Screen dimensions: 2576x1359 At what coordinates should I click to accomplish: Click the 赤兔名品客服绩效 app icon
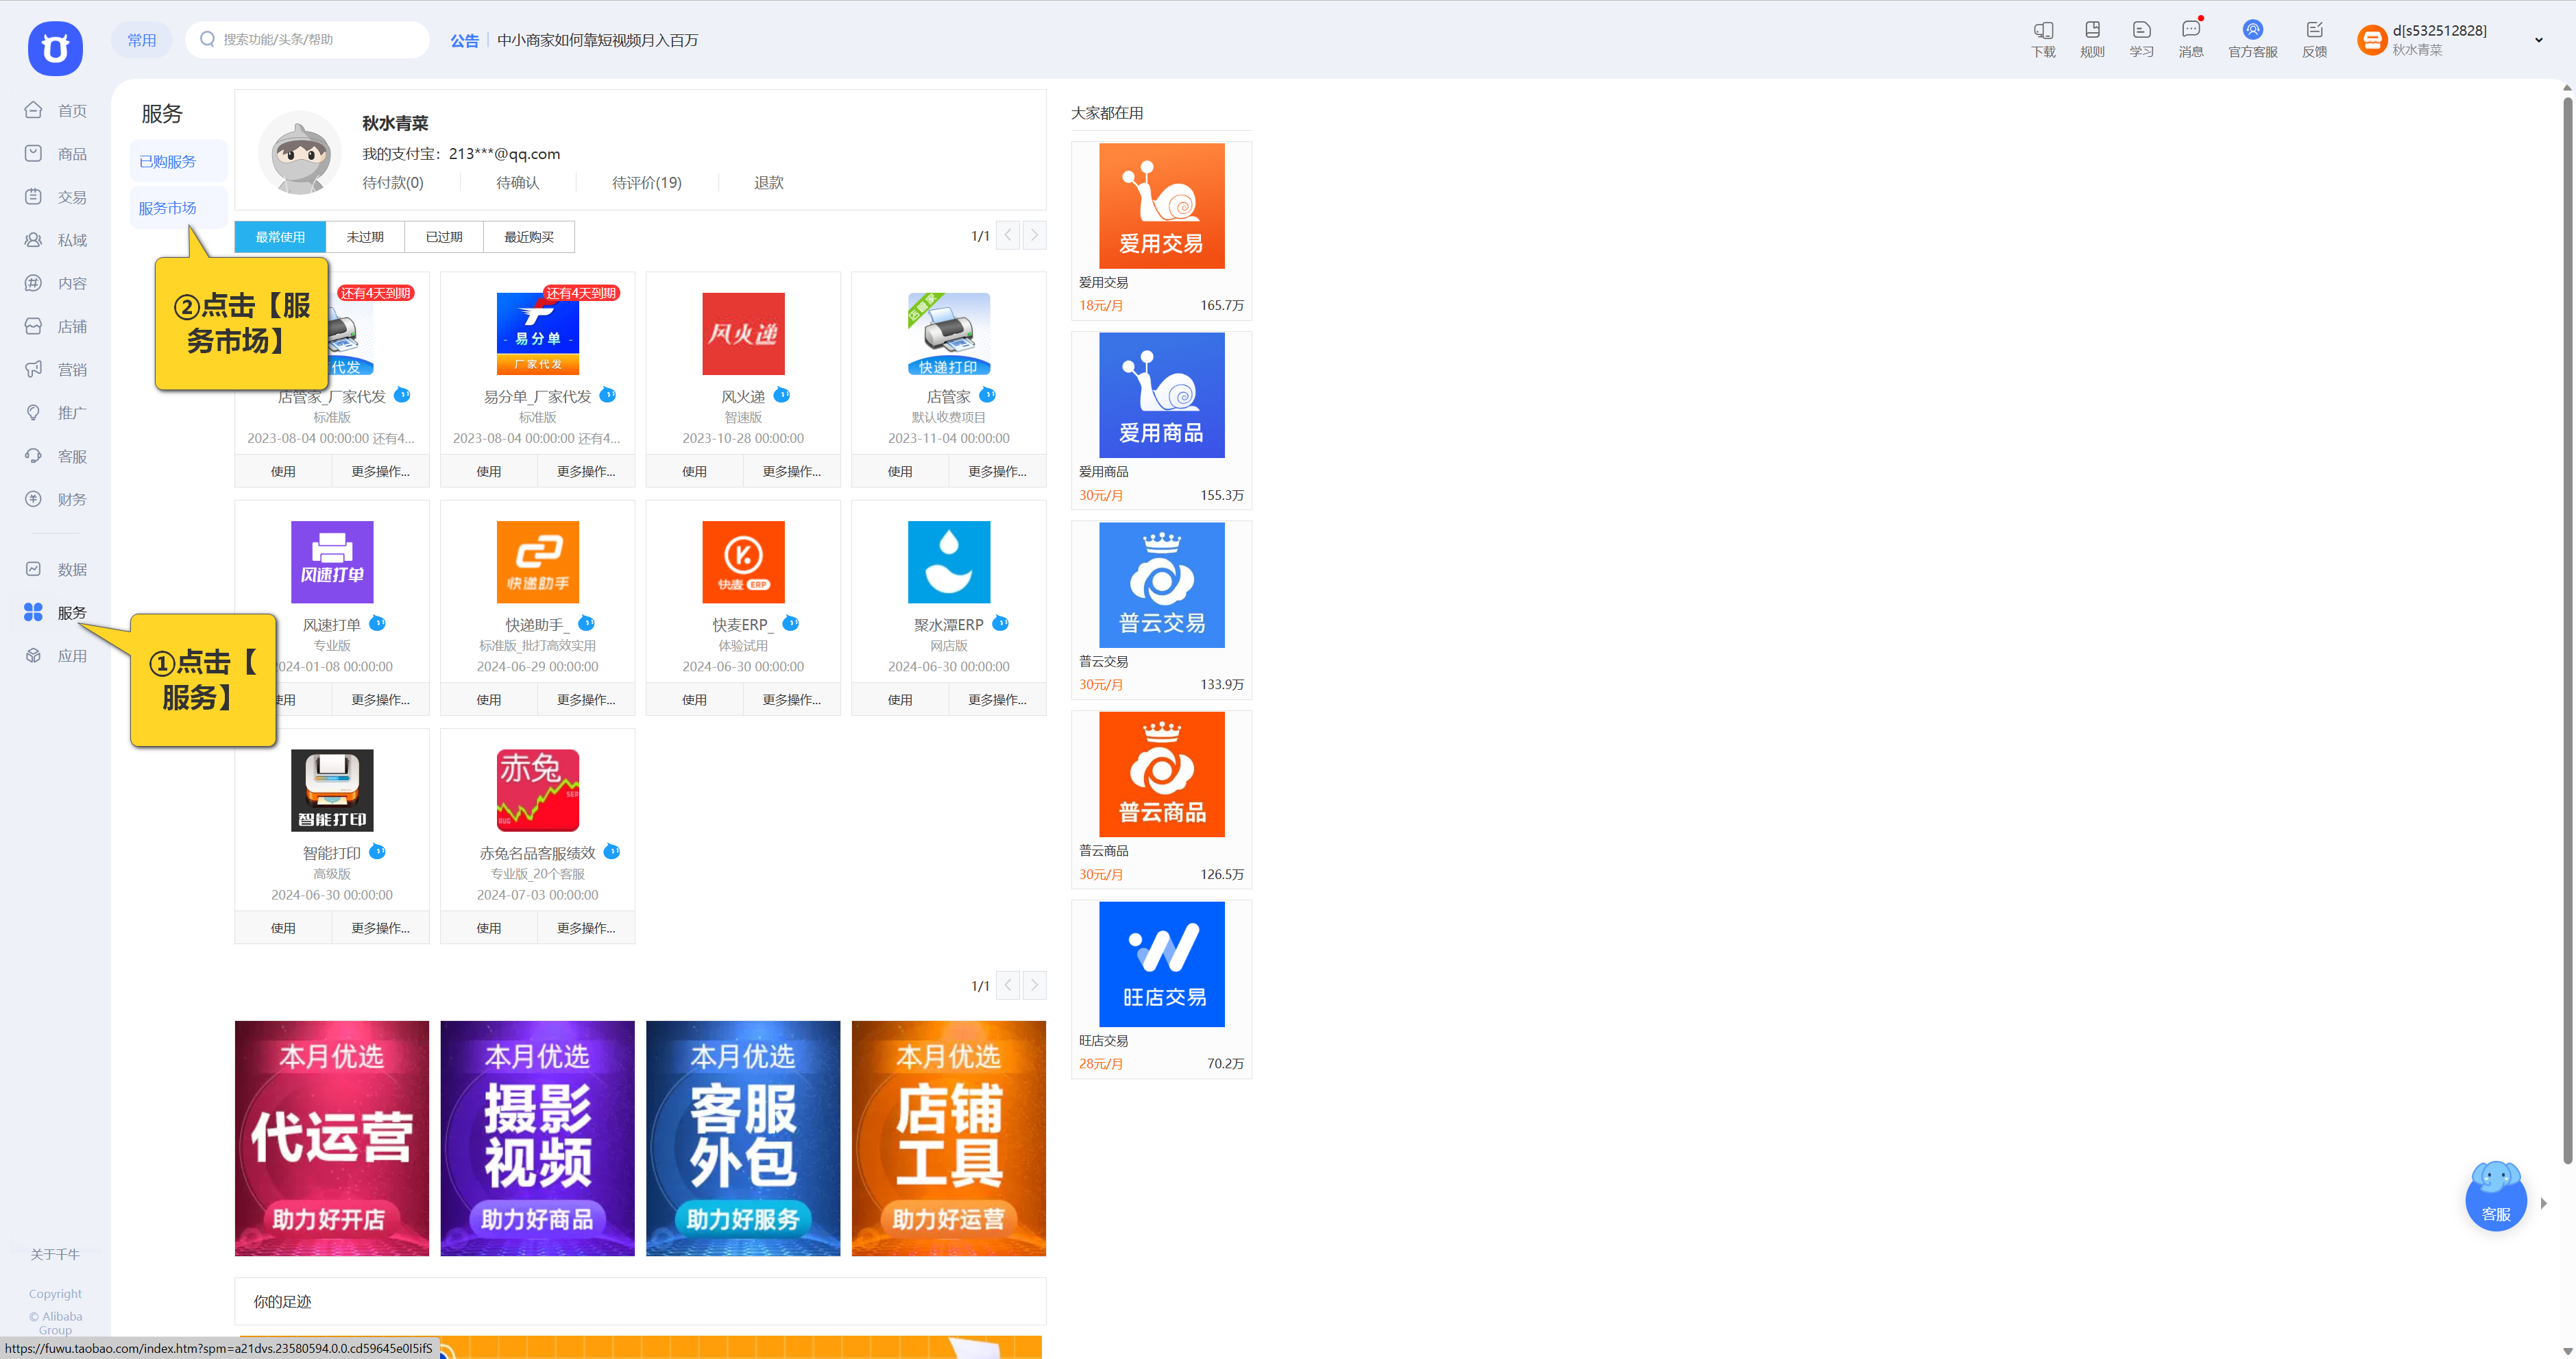click(x=537, y=790)
